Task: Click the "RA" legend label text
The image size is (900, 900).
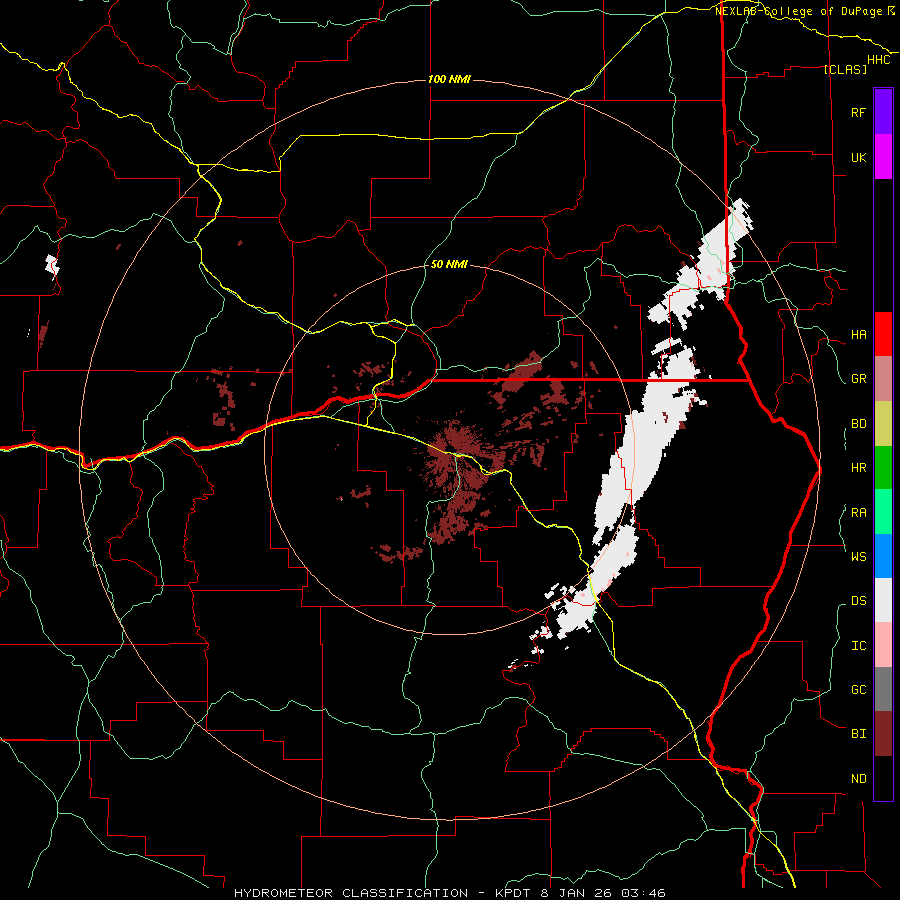Action: pos(858,513)
